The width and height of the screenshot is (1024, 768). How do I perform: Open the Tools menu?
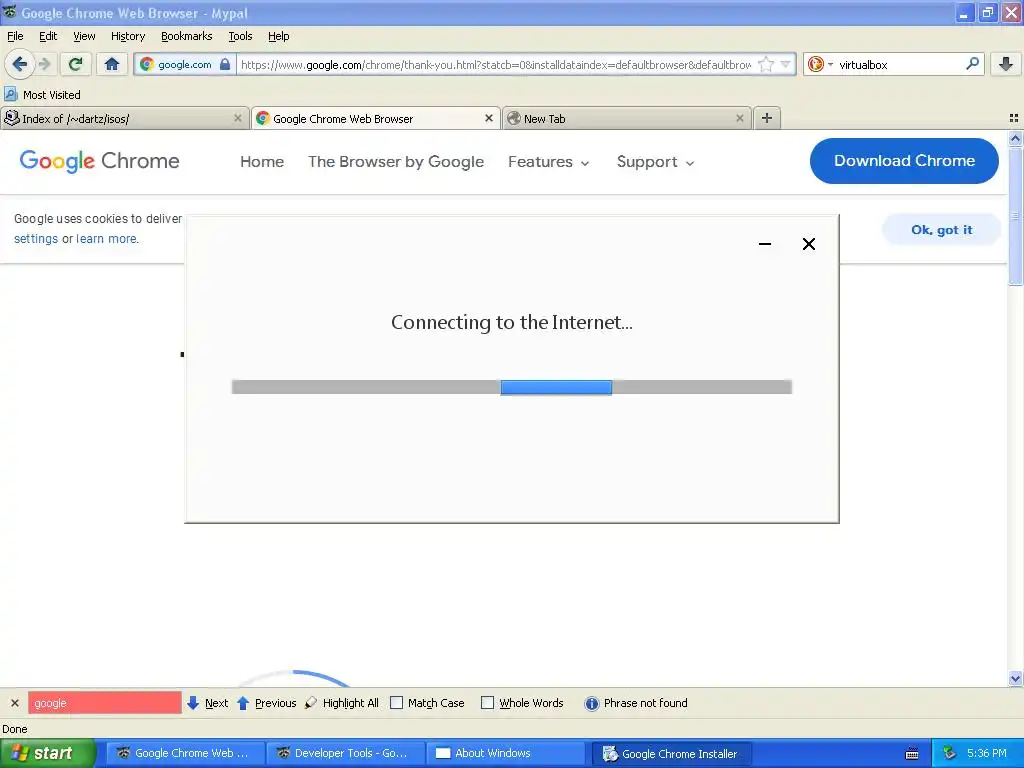(x=240, y=36)
